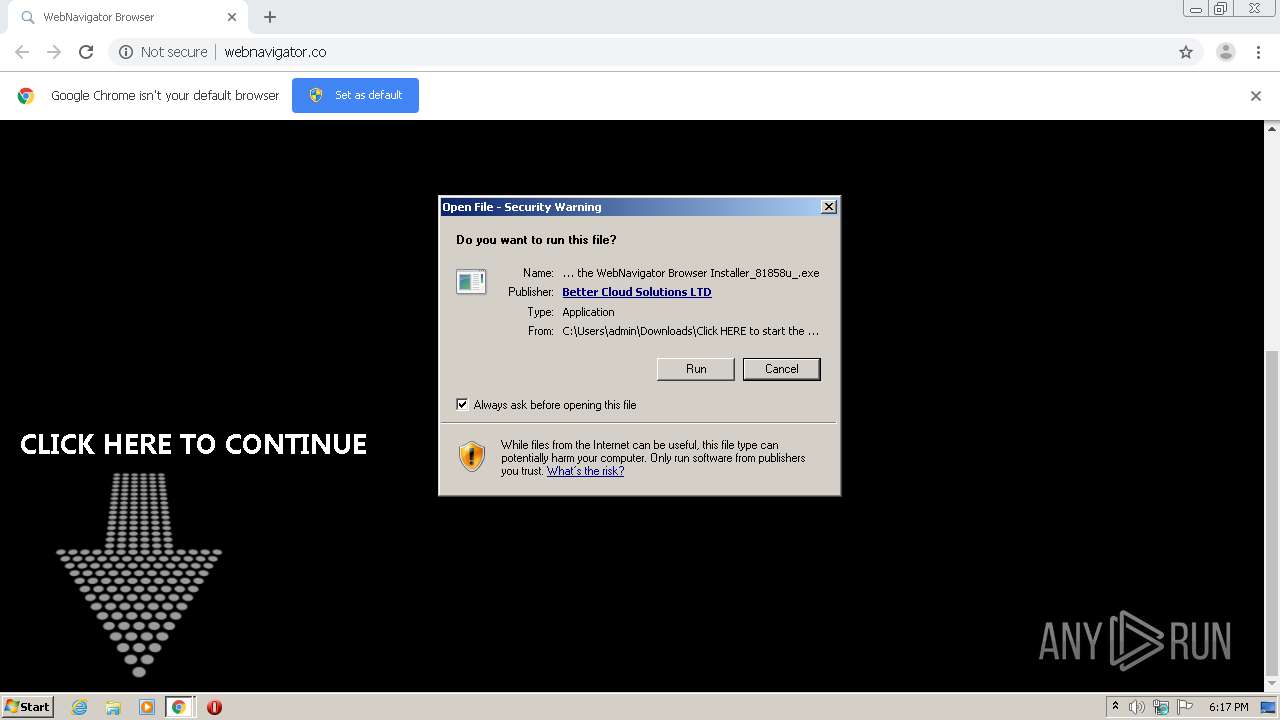The height and width of the screenshot is (720, 1280).
Task: Go back with the browser back arrow
Action: point(22,52)
